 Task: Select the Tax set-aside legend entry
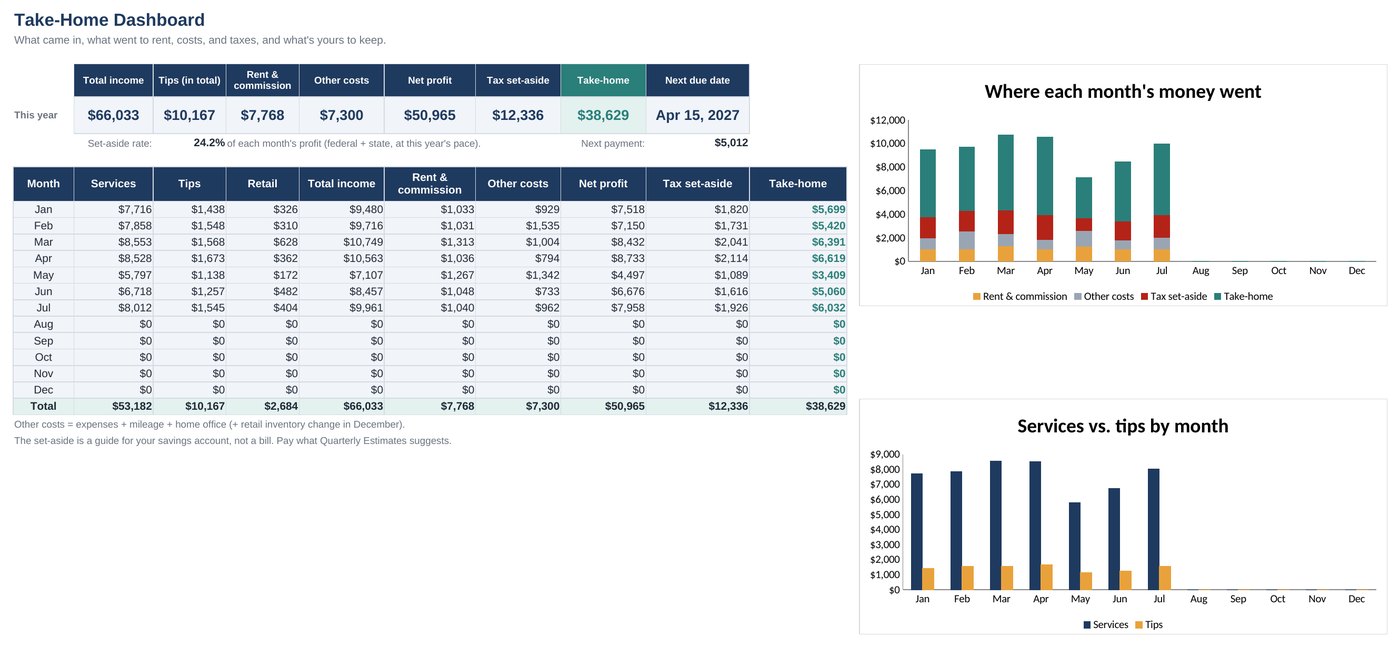[x=1173, y=296]
